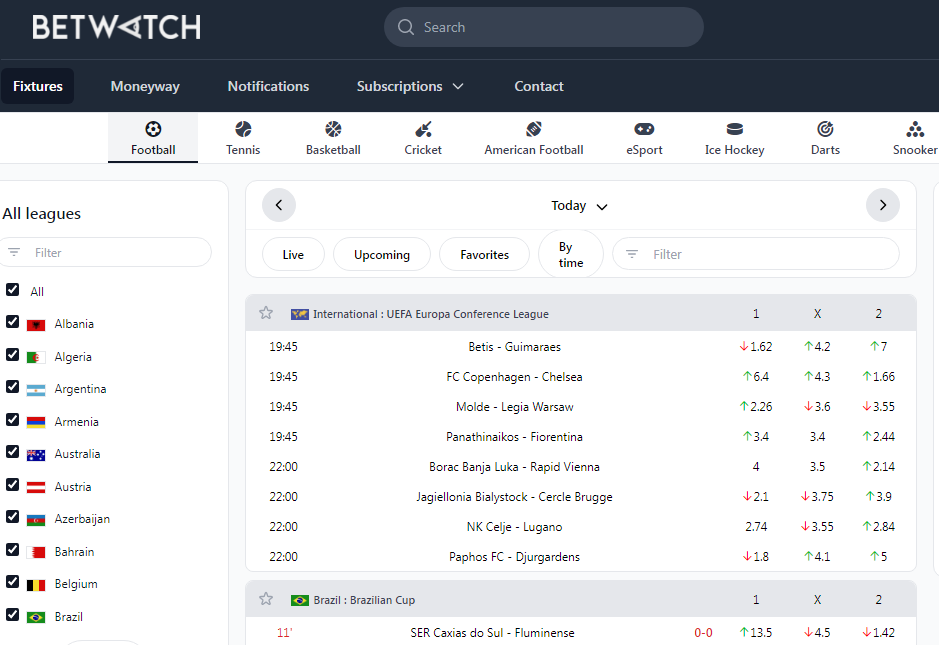
Task: Expand the Subscriptions dropdown menu
Action: [x=410, y=86]
